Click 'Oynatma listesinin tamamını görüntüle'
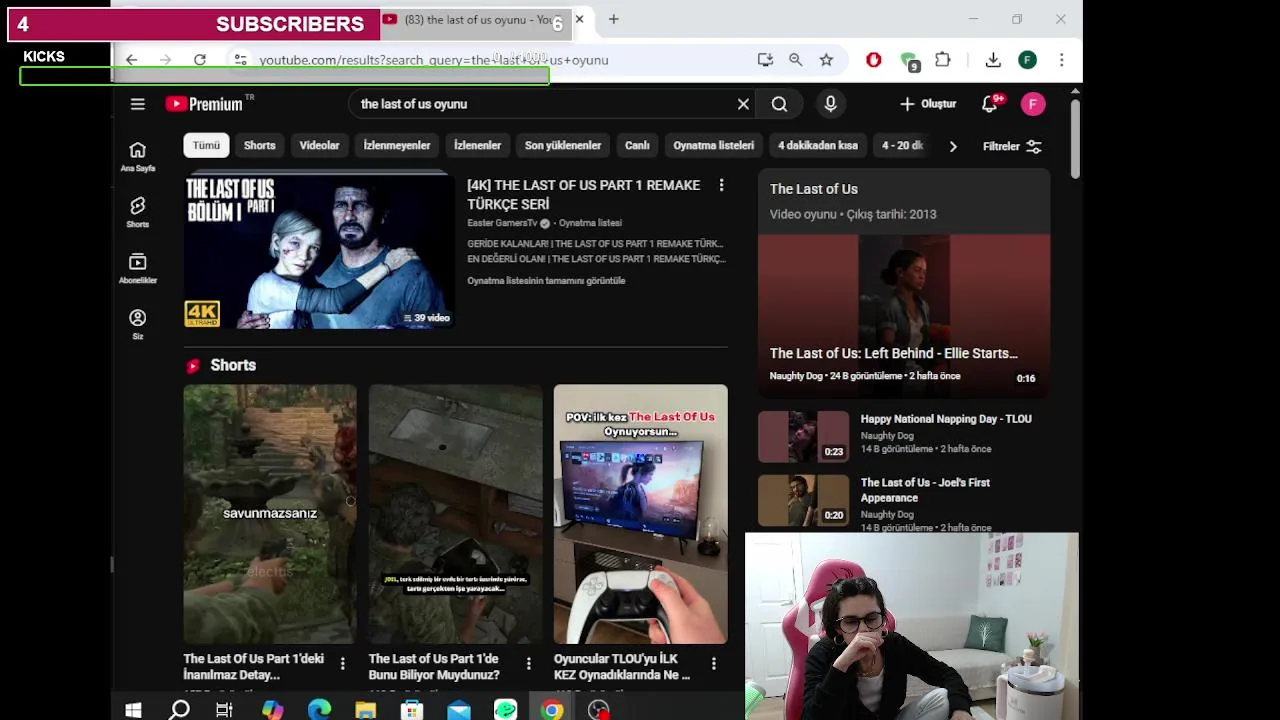This screenshot has height=720, width=1280. tap(546, 281)
